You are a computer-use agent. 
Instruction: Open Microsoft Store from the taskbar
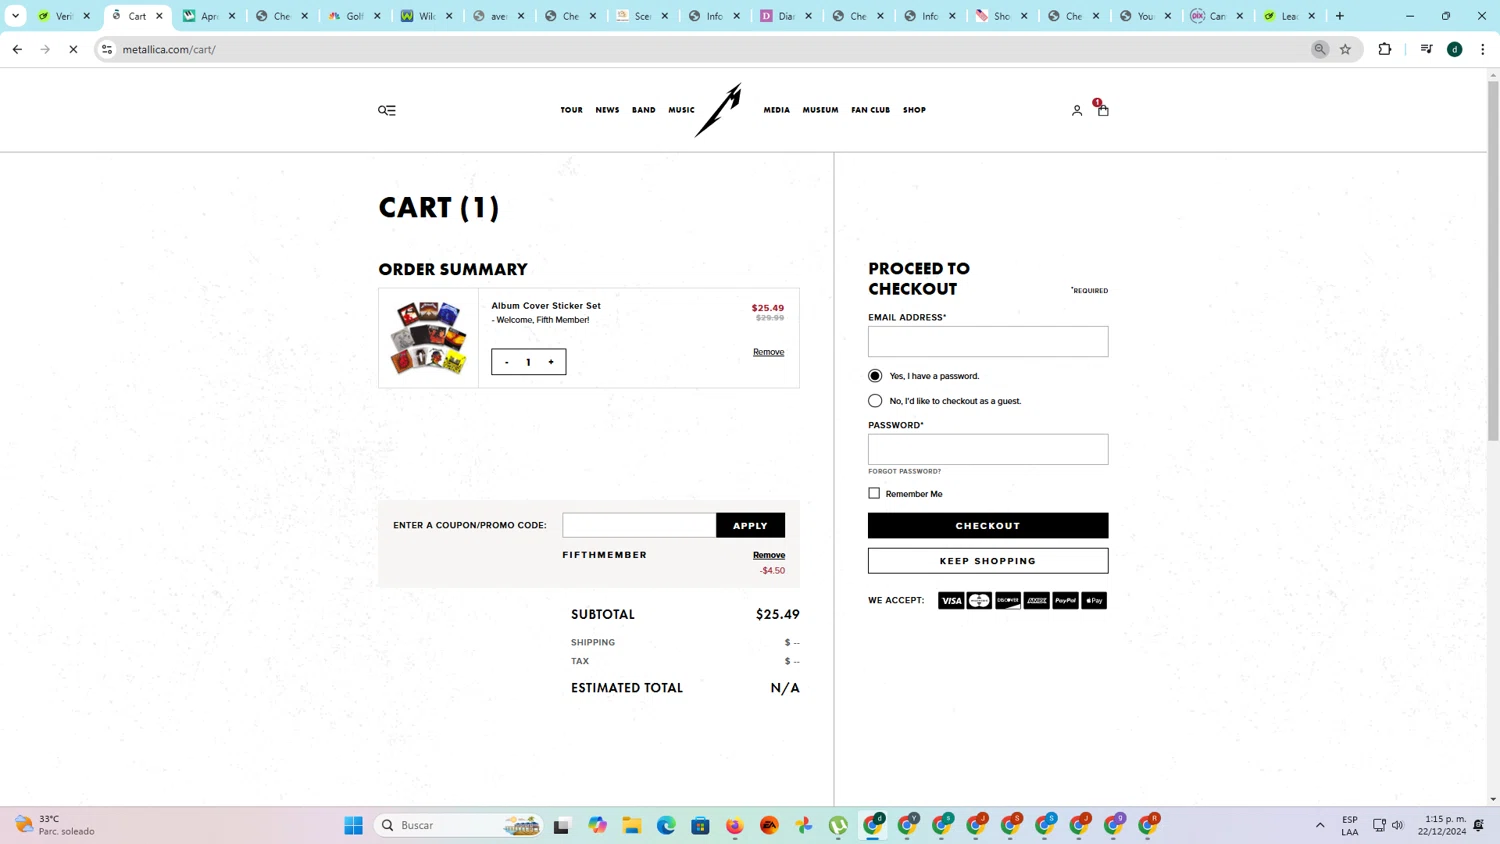tap(701, 825)
